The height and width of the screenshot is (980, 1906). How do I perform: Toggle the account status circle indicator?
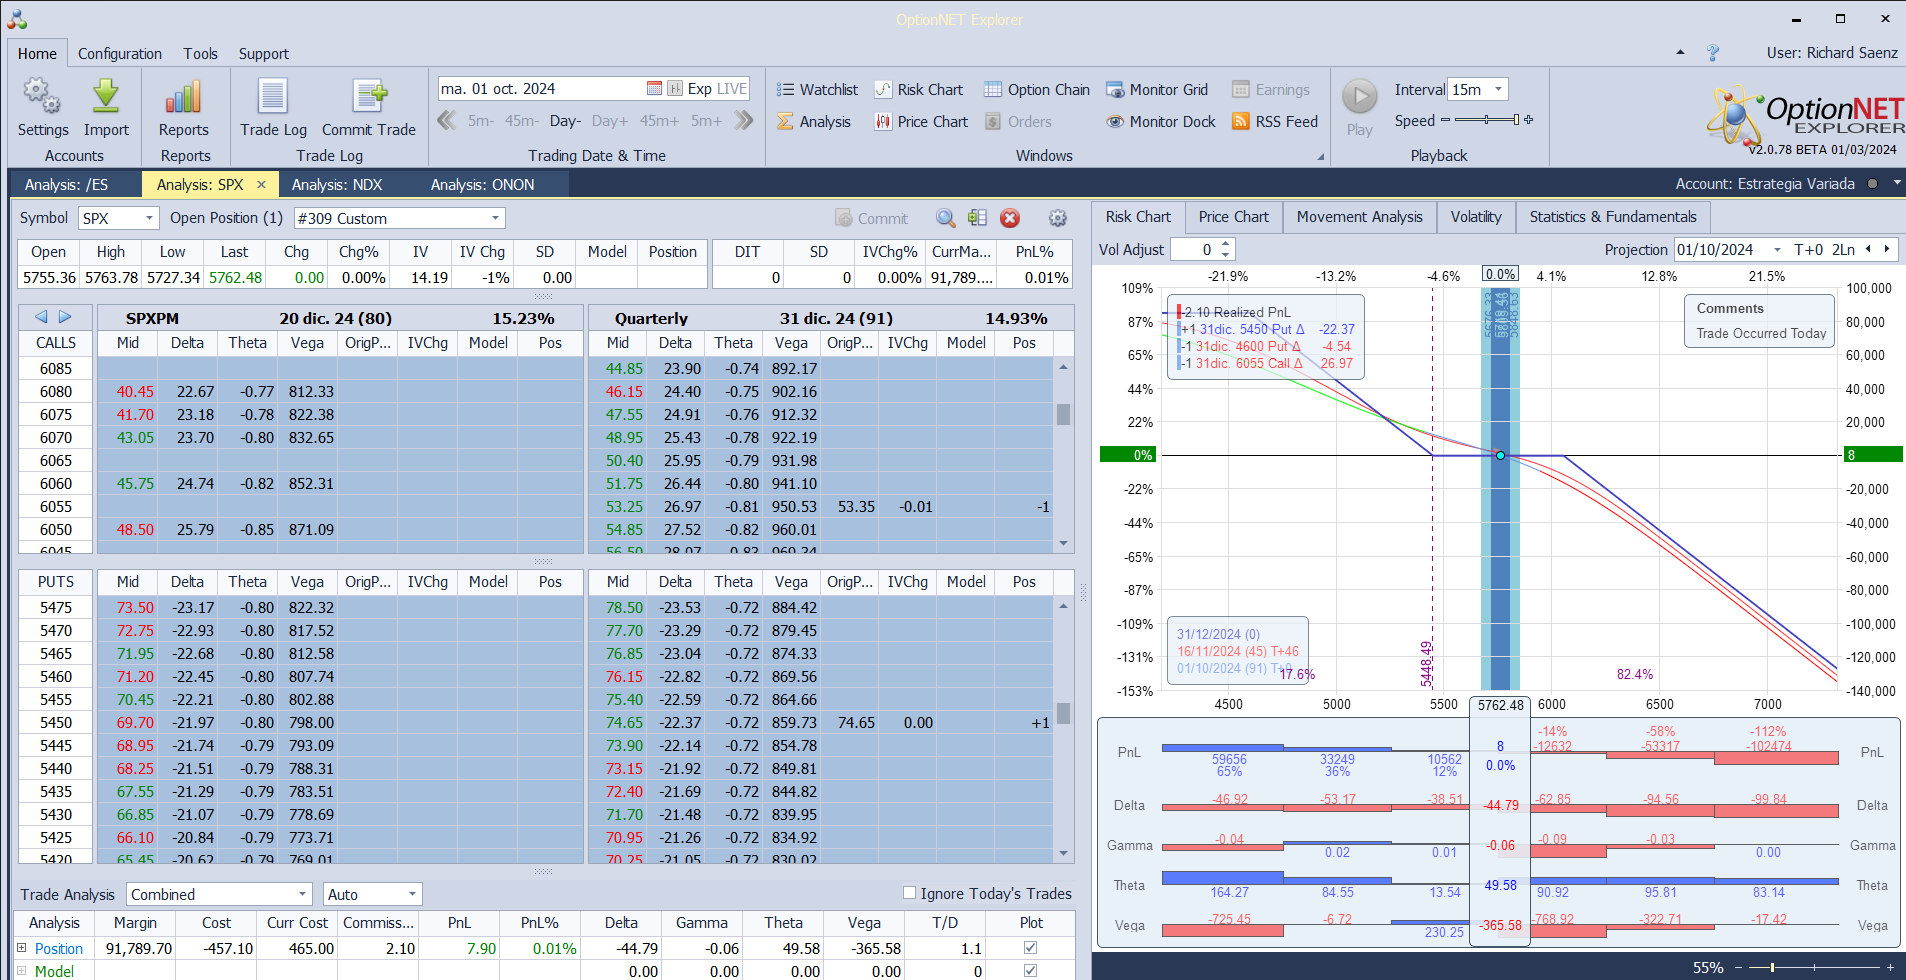[x=1872, y=184]
